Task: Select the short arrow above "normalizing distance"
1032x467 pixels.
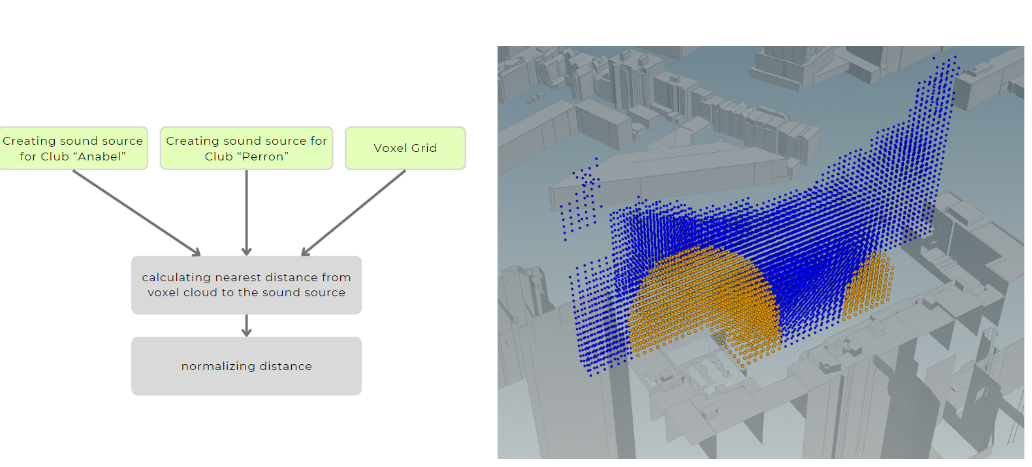Action: 246,326
